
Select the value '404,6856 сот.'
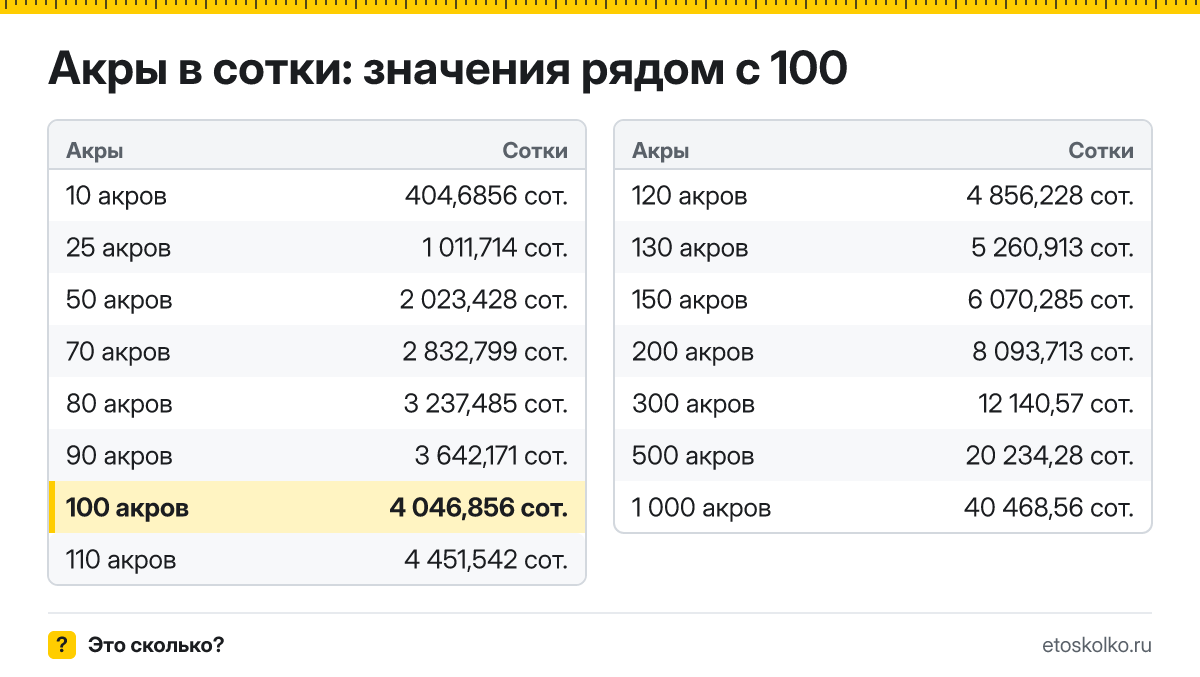tap(486, 195)
